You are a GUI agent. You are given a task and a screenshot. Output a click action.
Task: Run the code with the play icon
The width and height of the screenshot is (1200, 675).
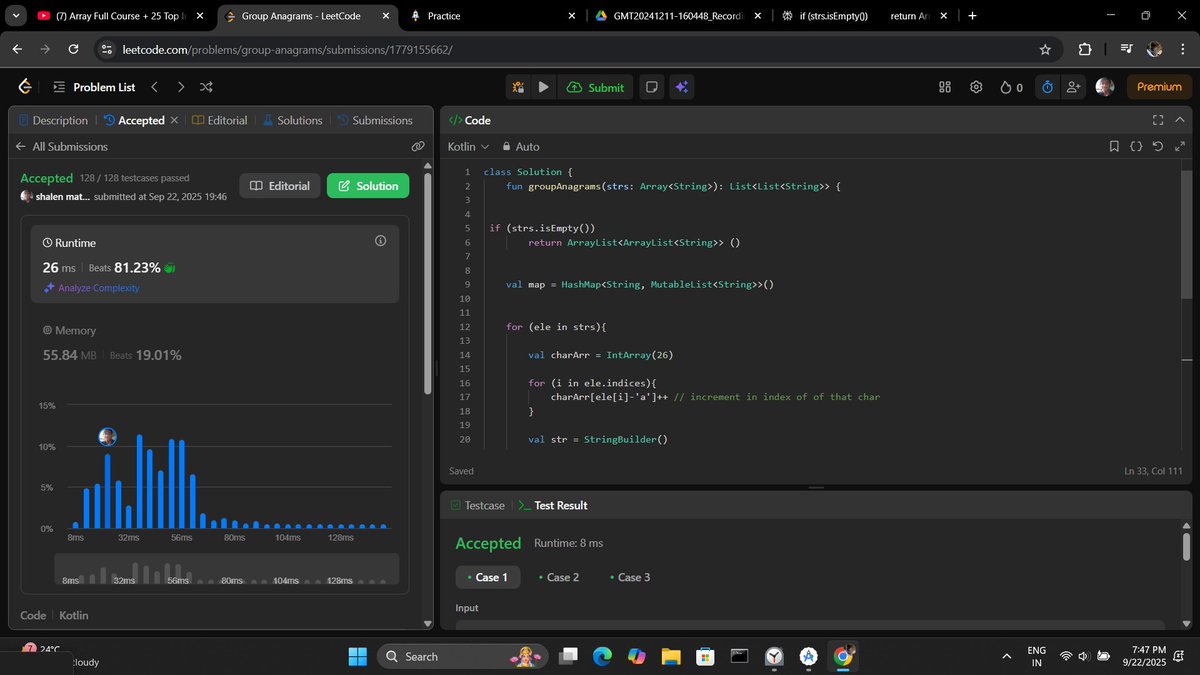click(x=543, y=87)
